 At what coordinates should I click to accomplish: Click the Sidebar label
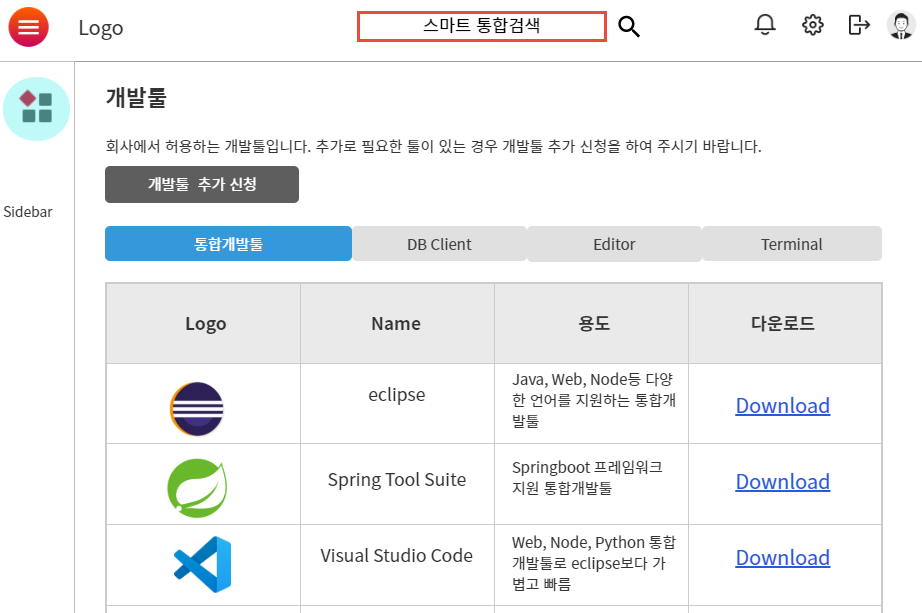click(x=28, y=212)
